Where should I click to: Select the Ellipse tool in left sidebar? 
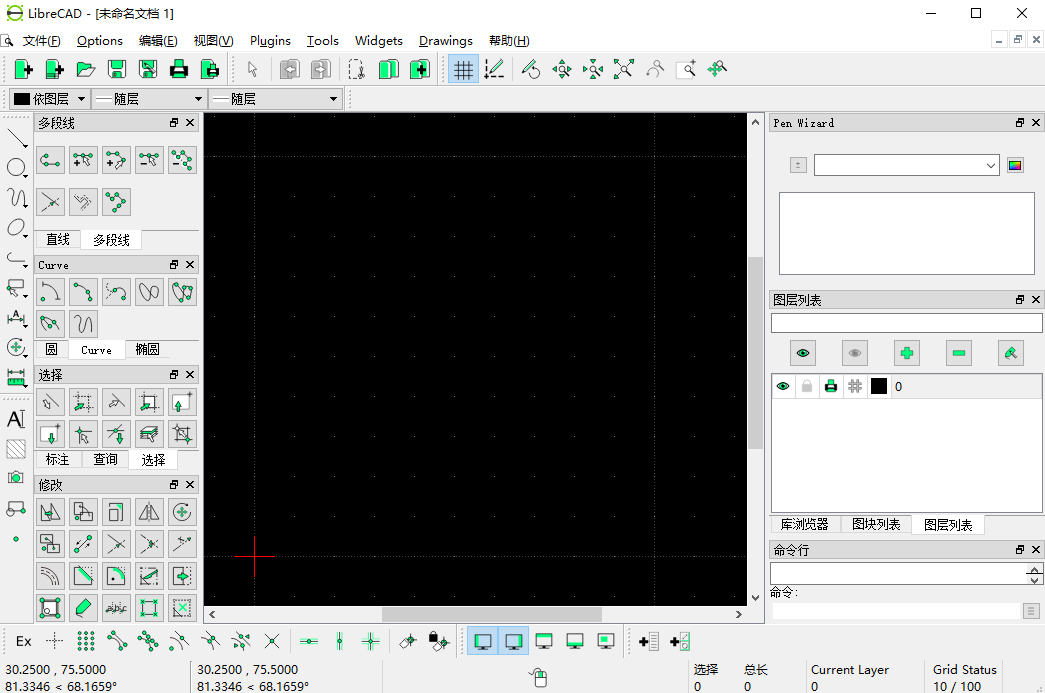point(15,228)
